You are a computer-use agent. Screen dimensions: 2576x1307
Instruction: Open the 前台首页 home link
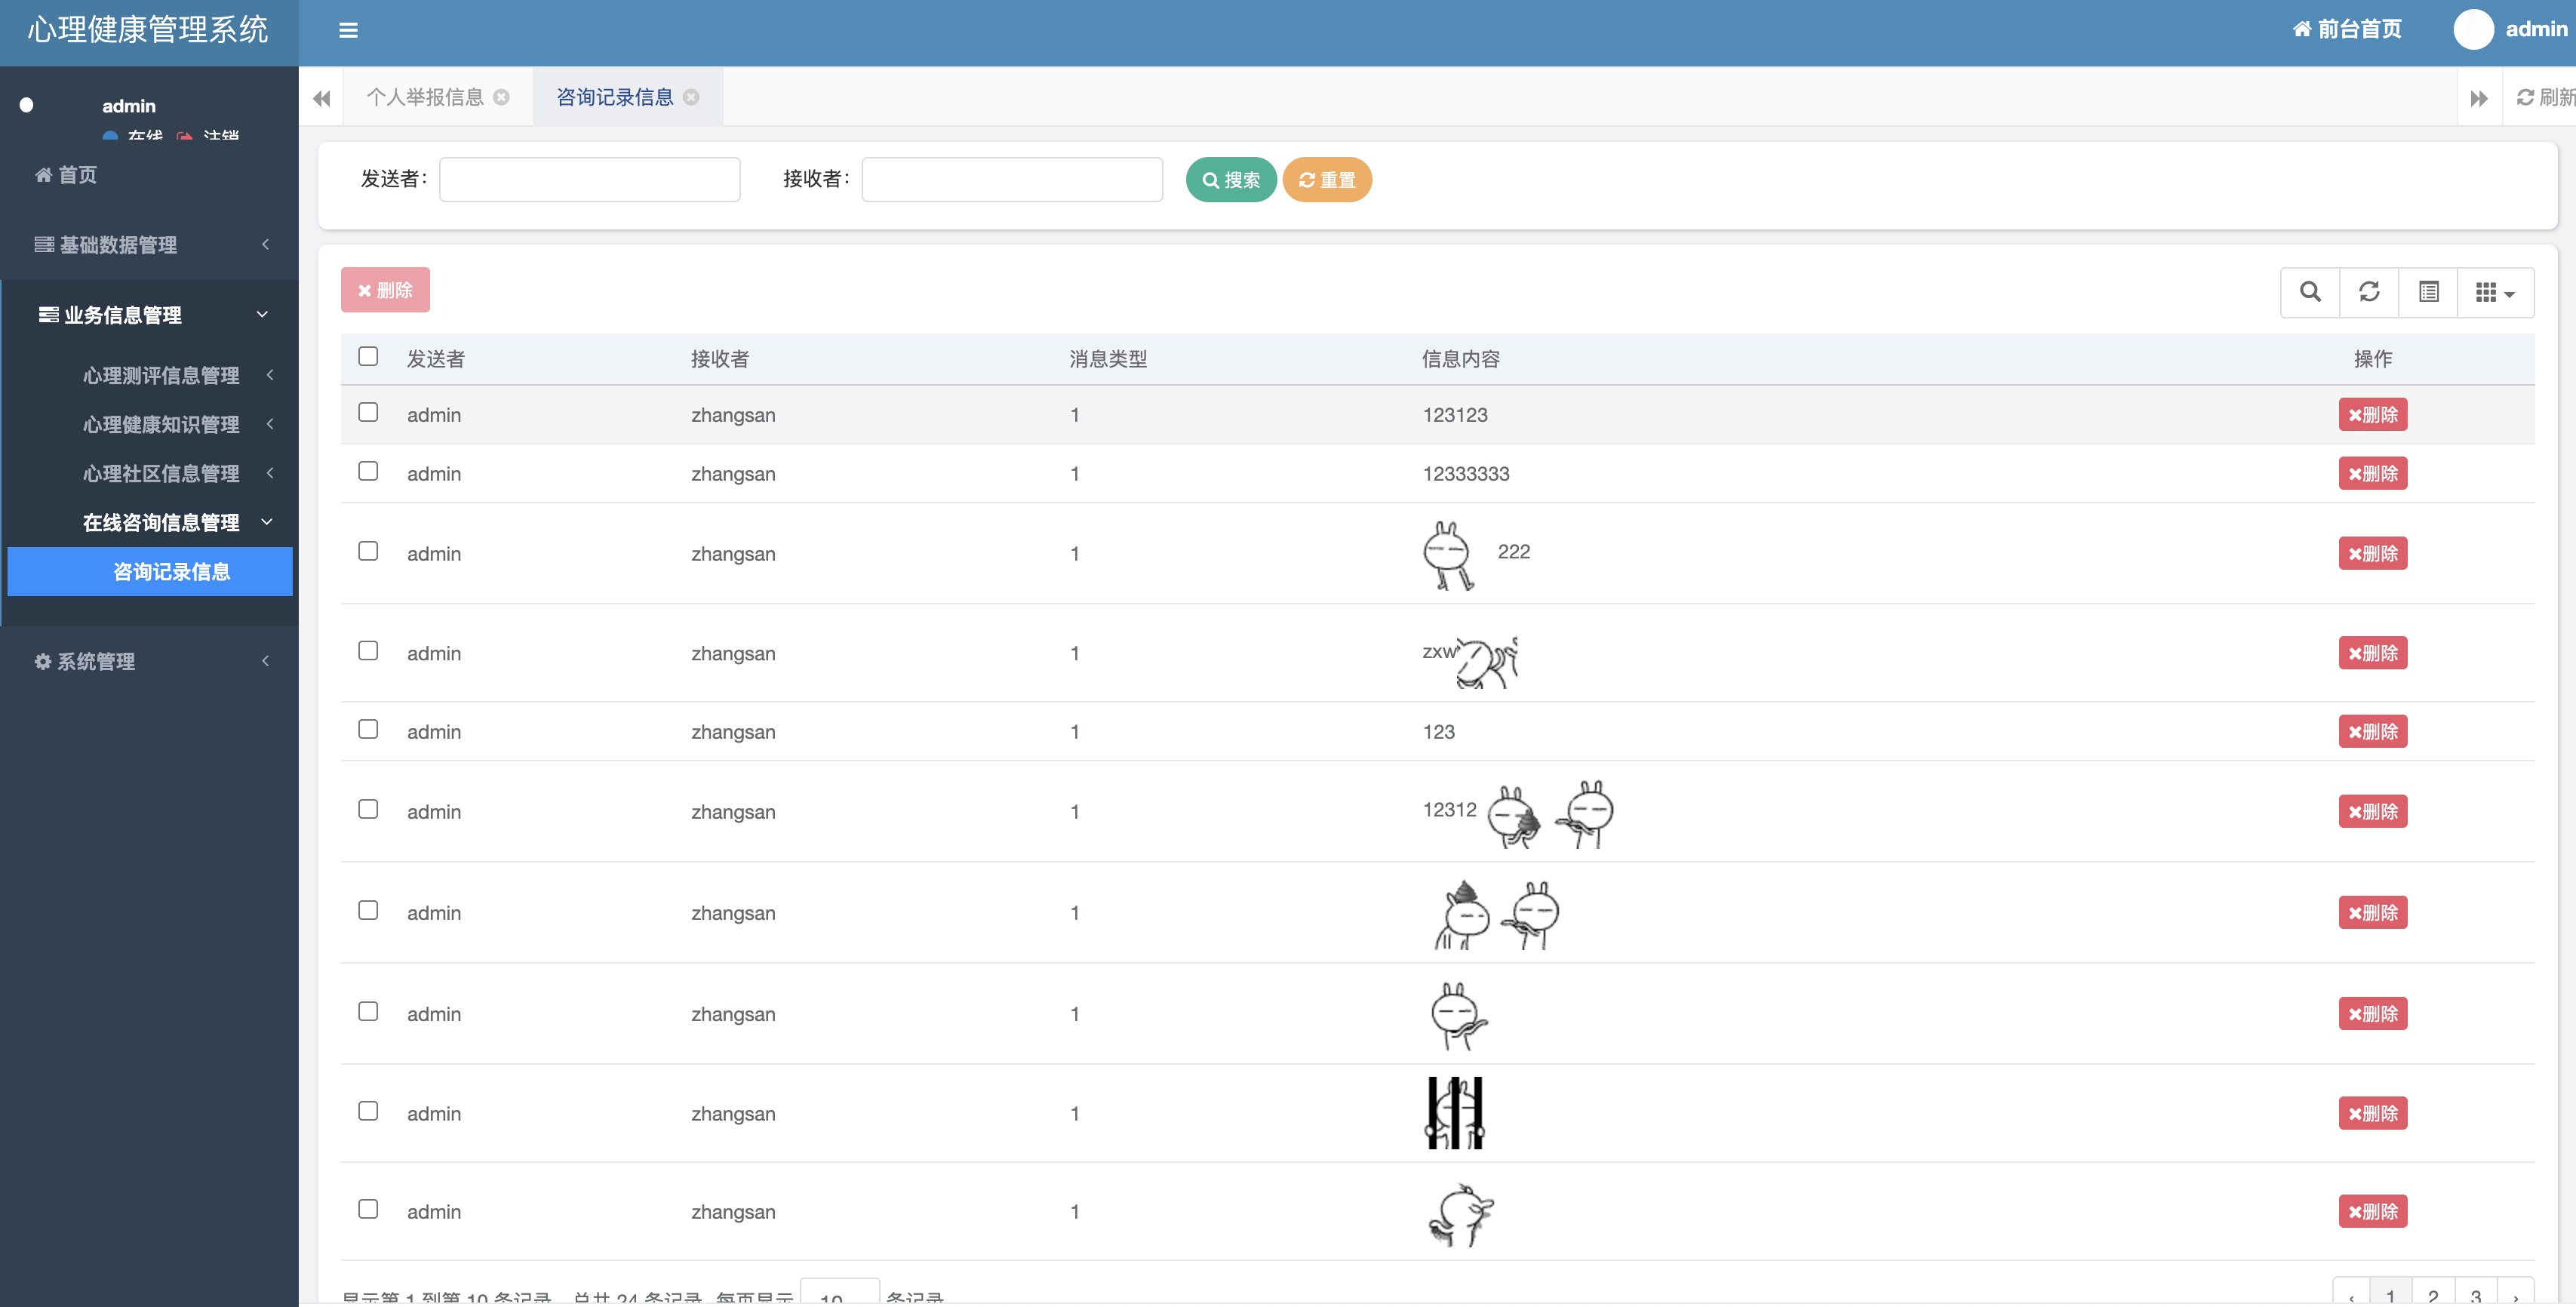click(2347, 29)
